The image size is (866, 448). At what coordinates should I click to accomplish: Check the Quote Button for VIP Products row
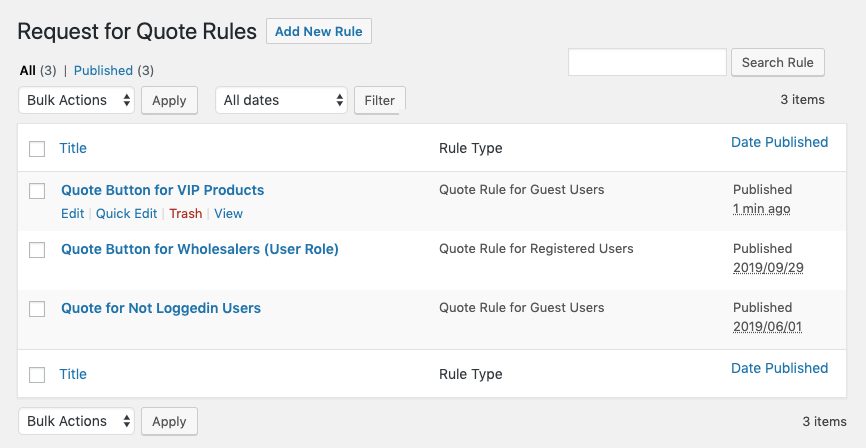[x=37, y=190]
